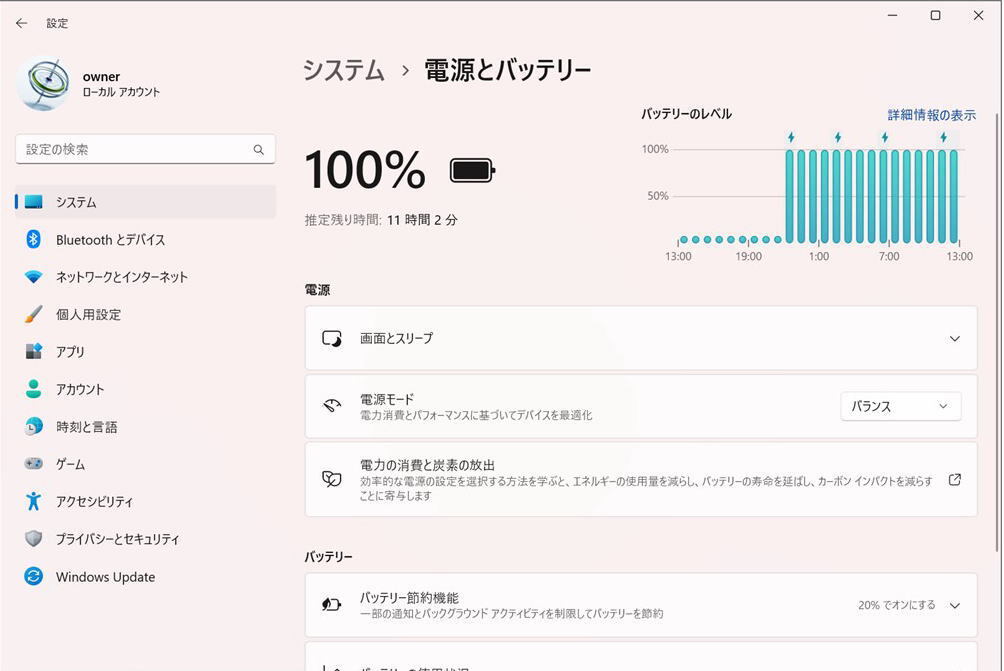The image size is (1004, 671).
Task: Go to 時刻と言語 settings
Action: (86, 427)
